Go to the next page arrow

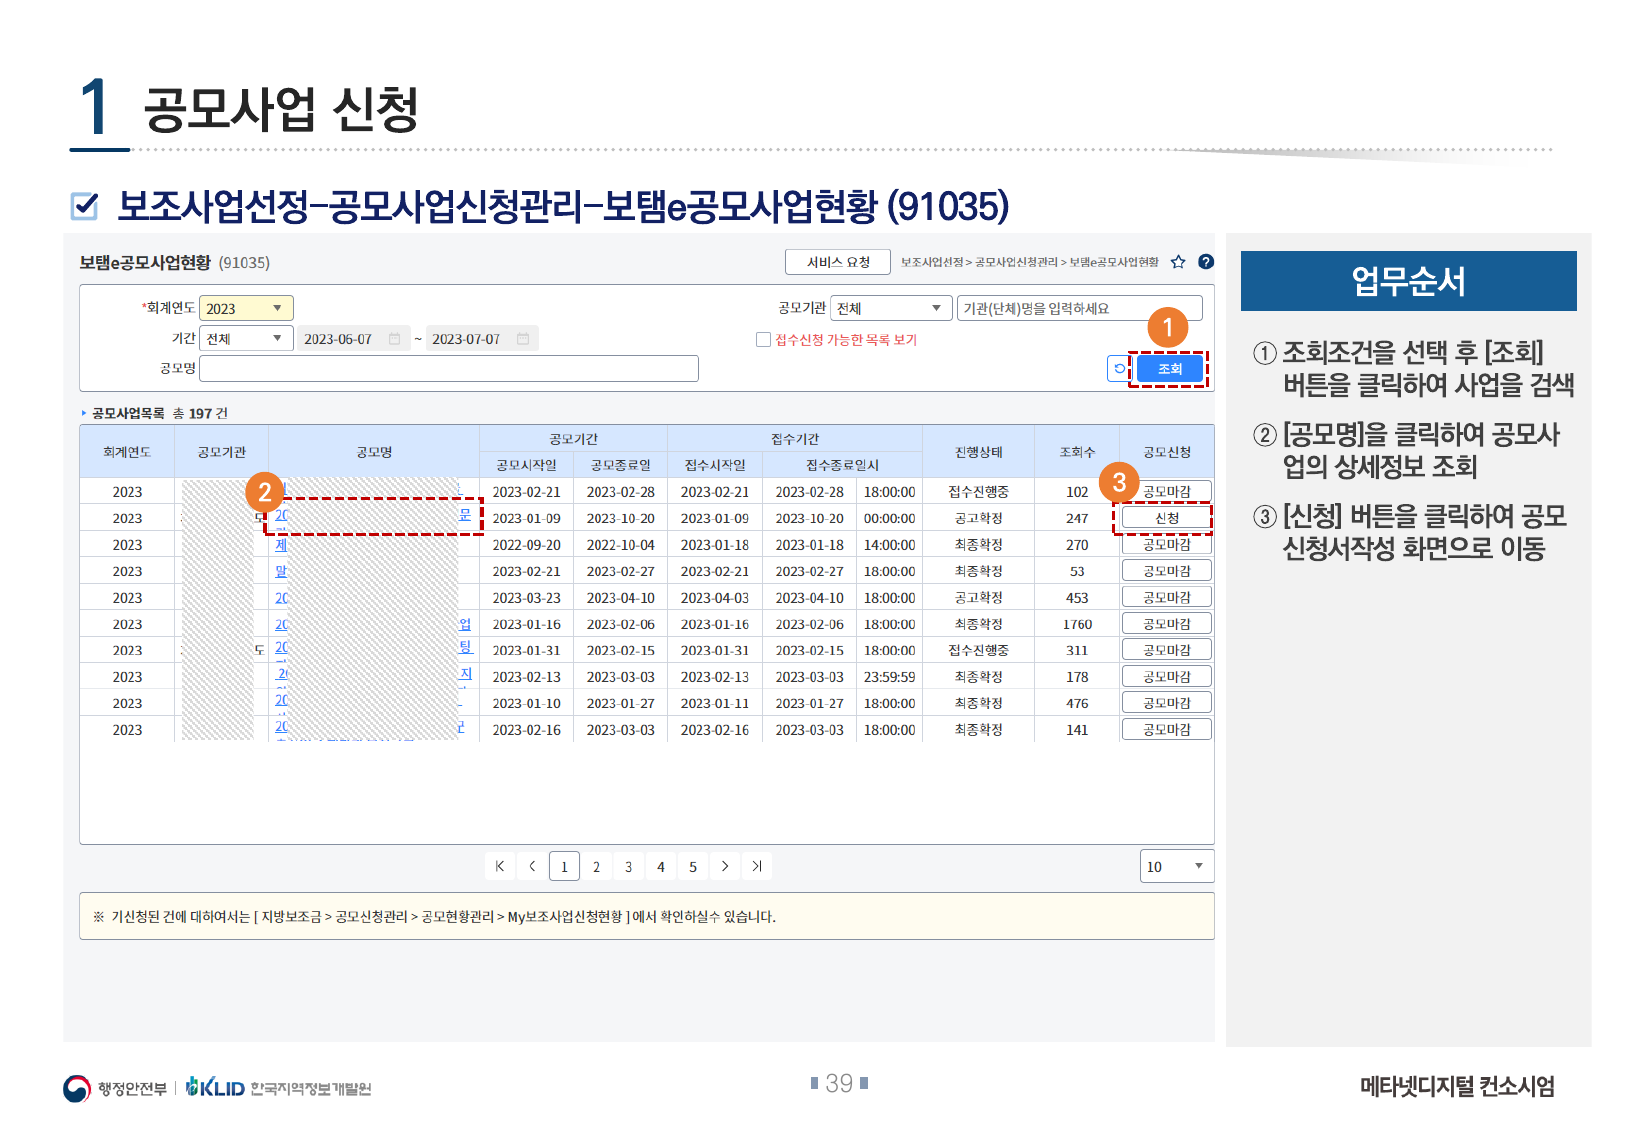725,866
